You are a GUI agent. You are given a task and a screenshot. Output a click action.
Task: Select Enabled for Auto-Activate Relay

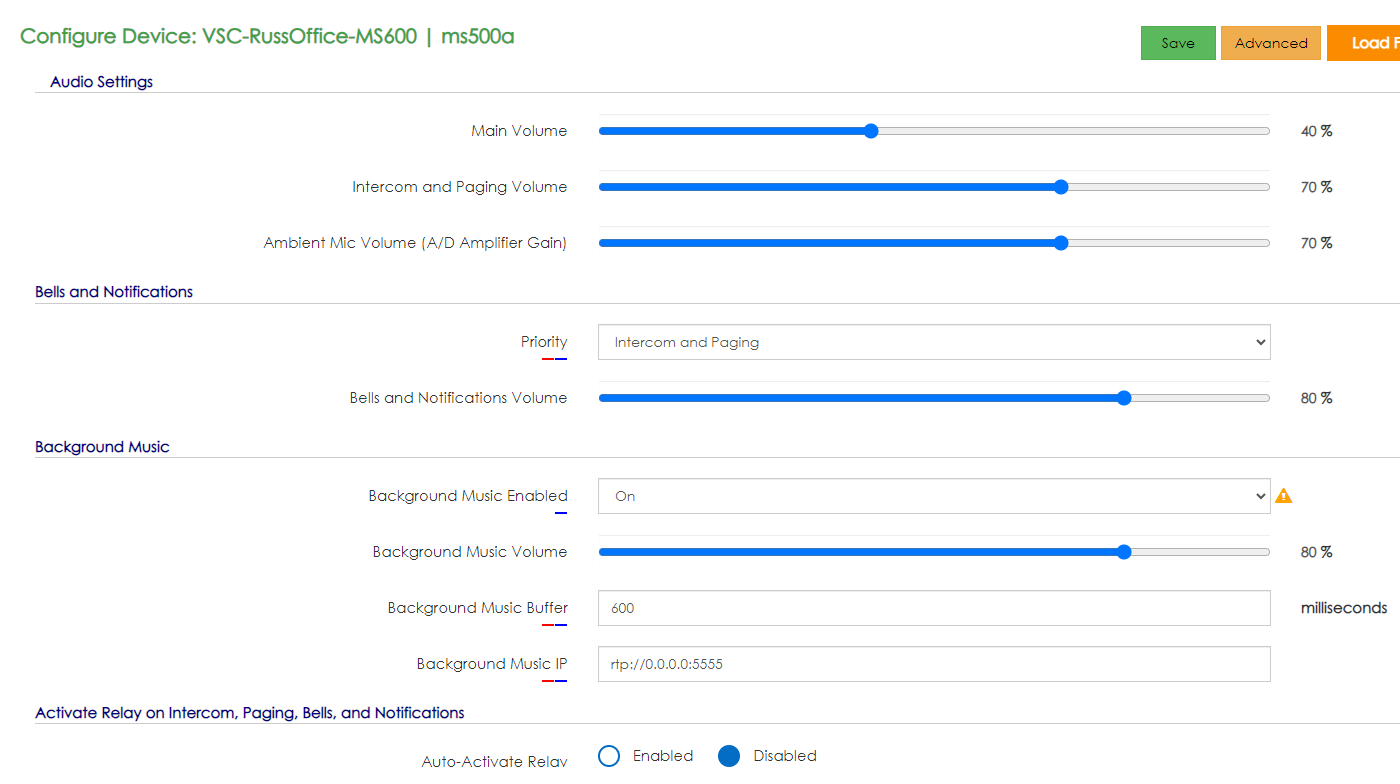(609, 756)
